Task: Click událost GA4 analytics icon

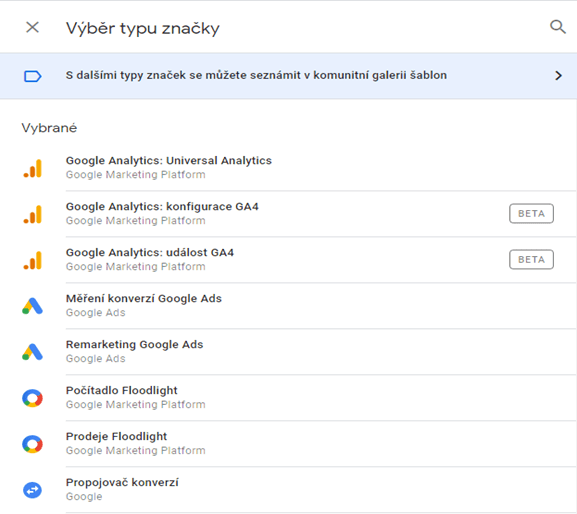Action: (33, 260)
